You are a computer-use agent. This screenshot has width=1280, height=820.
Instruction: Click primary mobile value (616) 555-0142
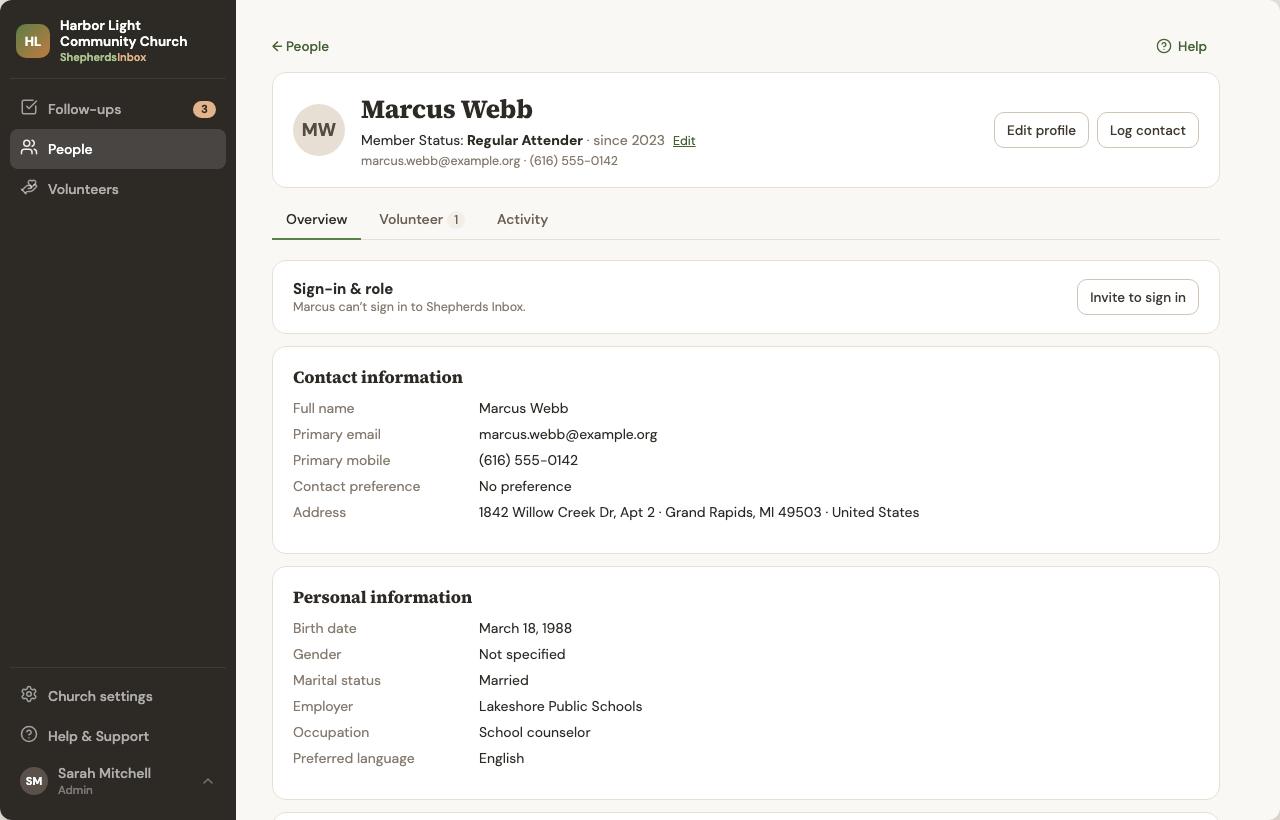pos(528,460)
